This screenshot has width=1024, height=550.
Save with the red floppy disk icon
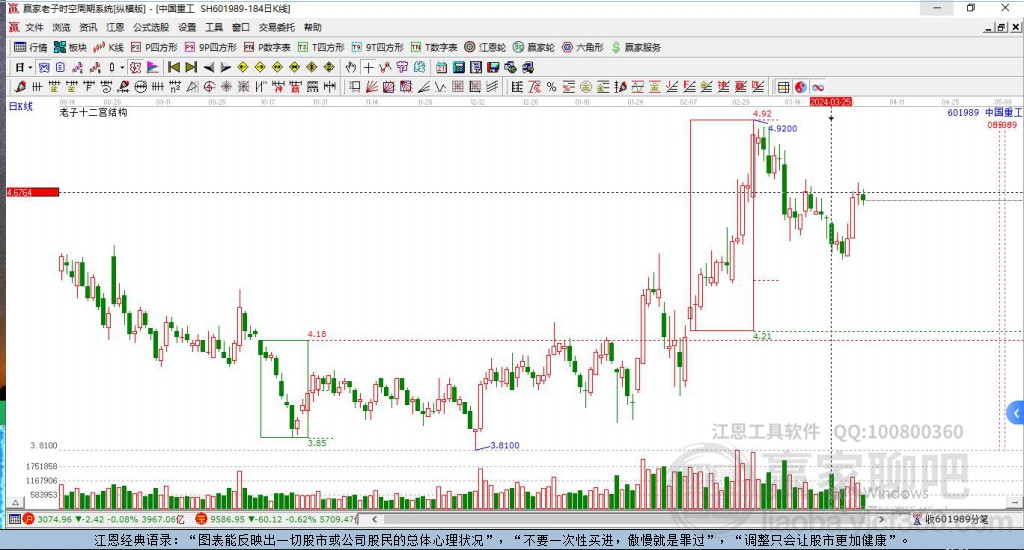click(x=493, y=67)
